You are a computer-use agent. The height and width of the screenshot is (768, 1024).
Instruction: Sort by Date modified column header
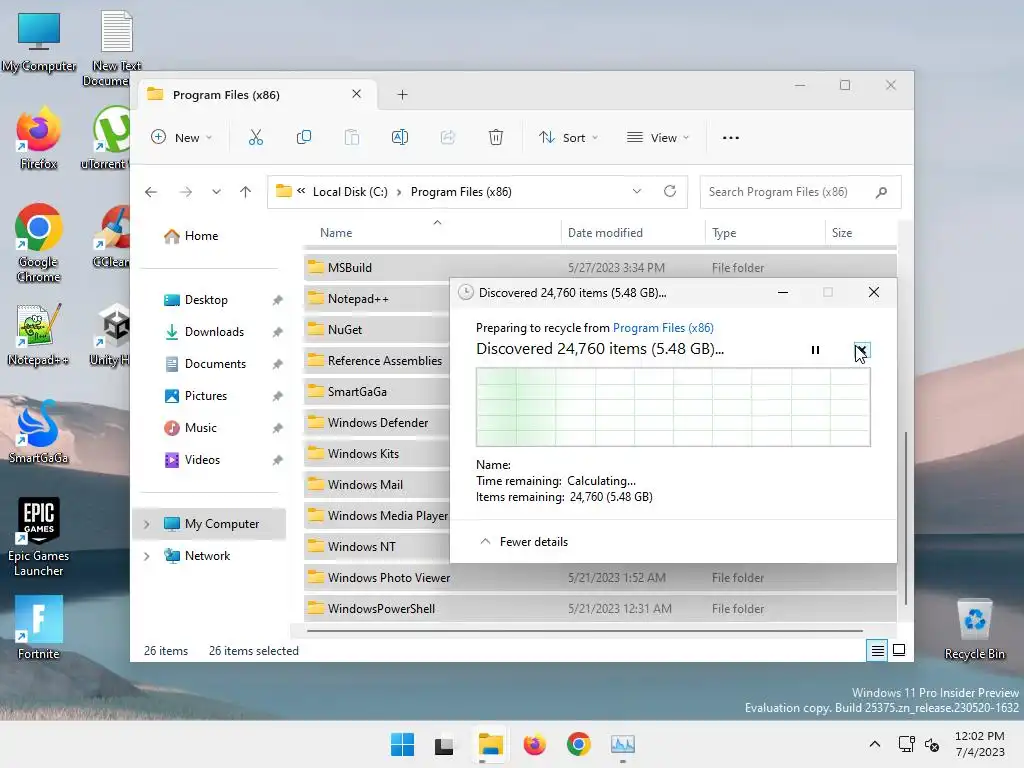pyautogui.click(x=605, y=232)
